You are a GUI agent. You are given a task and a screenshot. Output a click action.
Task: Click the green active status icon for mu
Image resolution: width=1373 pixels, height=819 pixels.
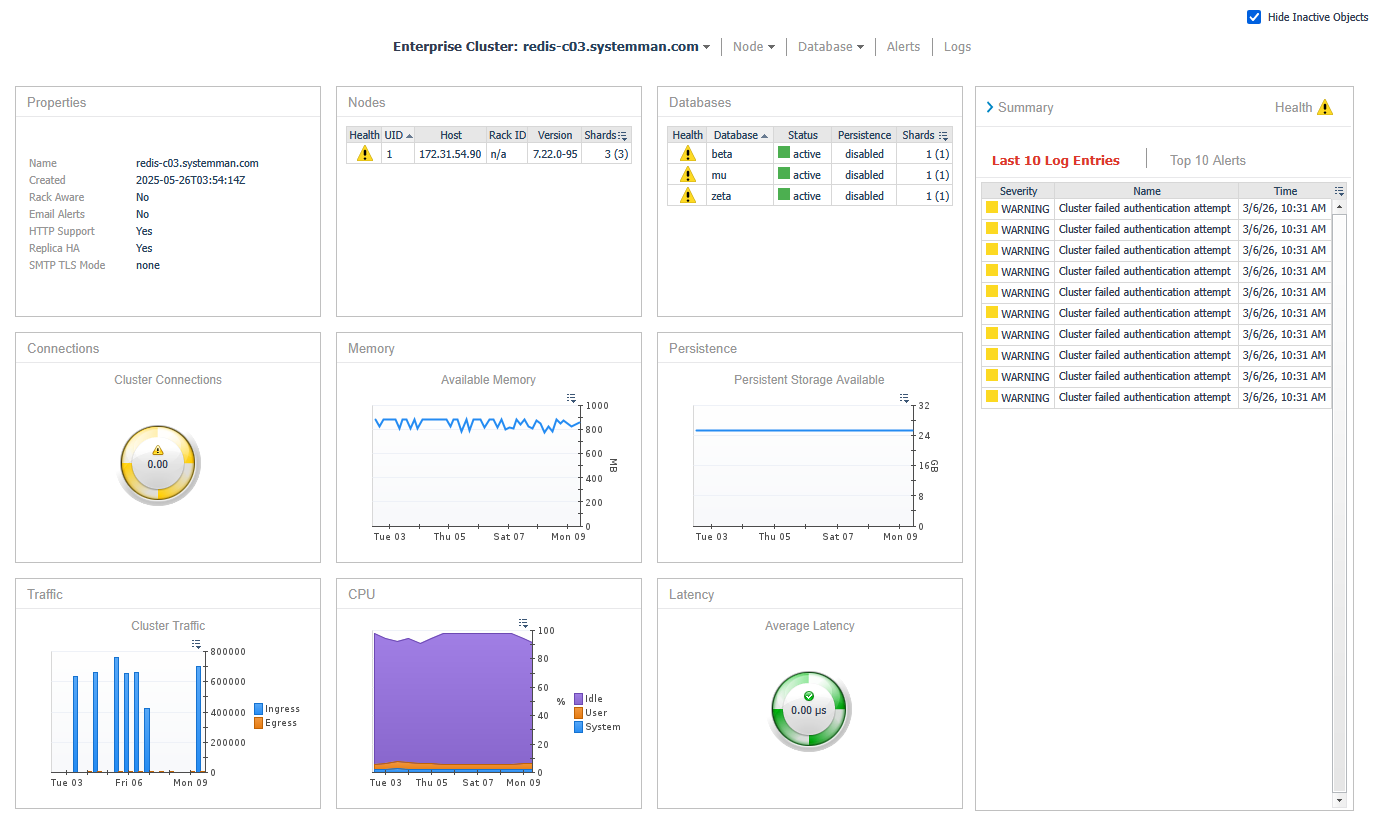point(784,174)
